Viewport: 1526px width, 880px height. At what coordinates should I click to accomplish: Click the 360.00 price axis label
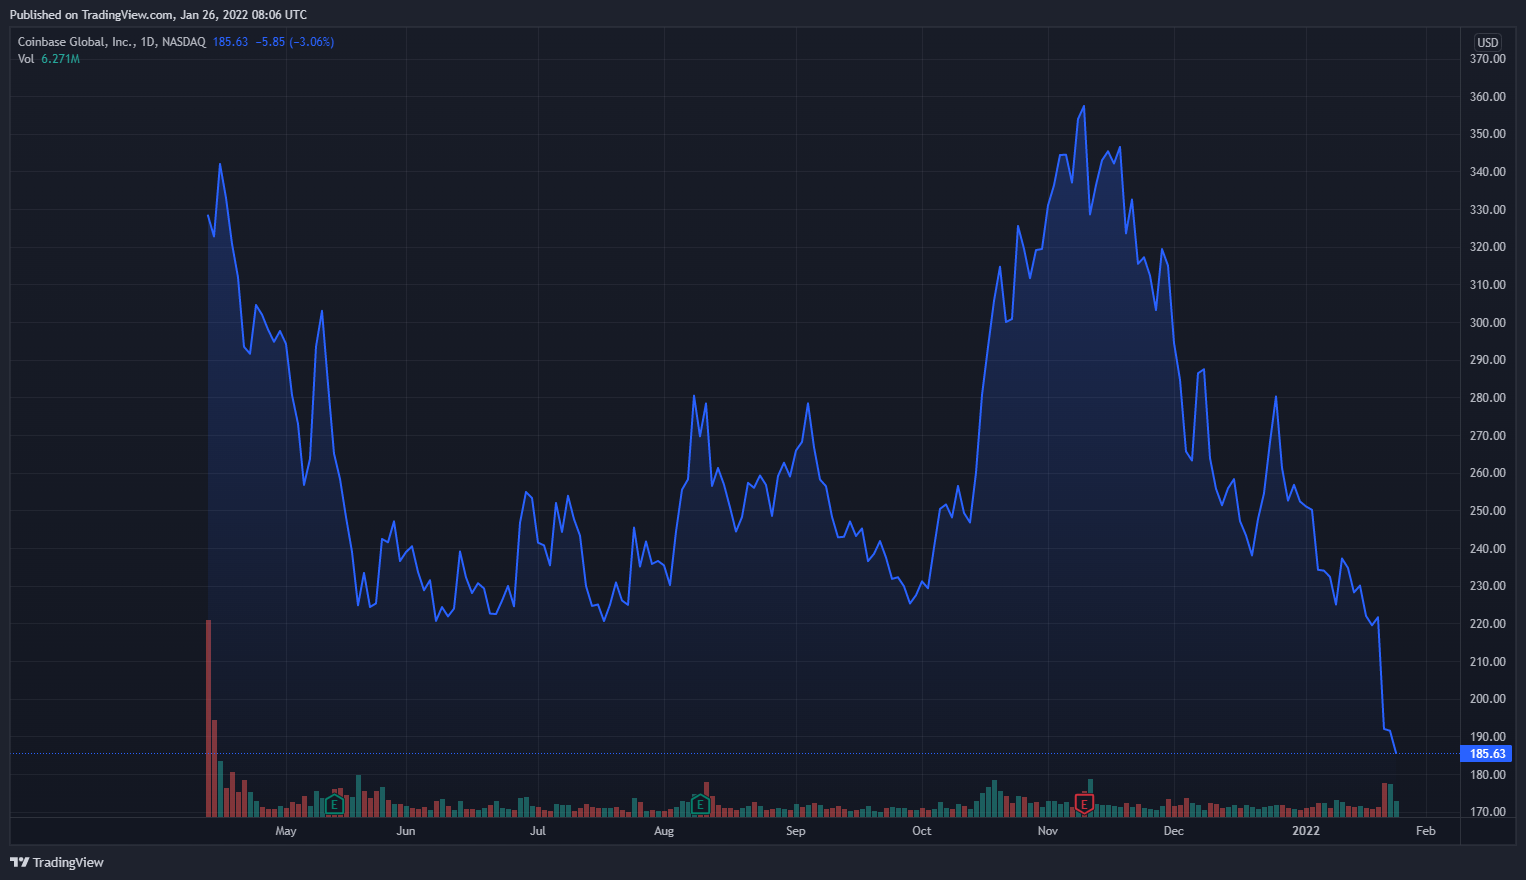click(1488, 97)
